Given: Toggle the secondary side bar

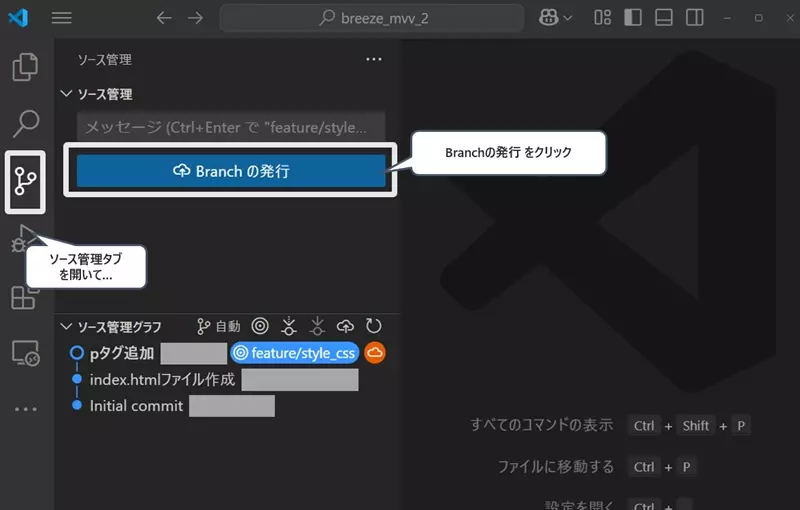Looking at the screenshot, I should point(694,18).
